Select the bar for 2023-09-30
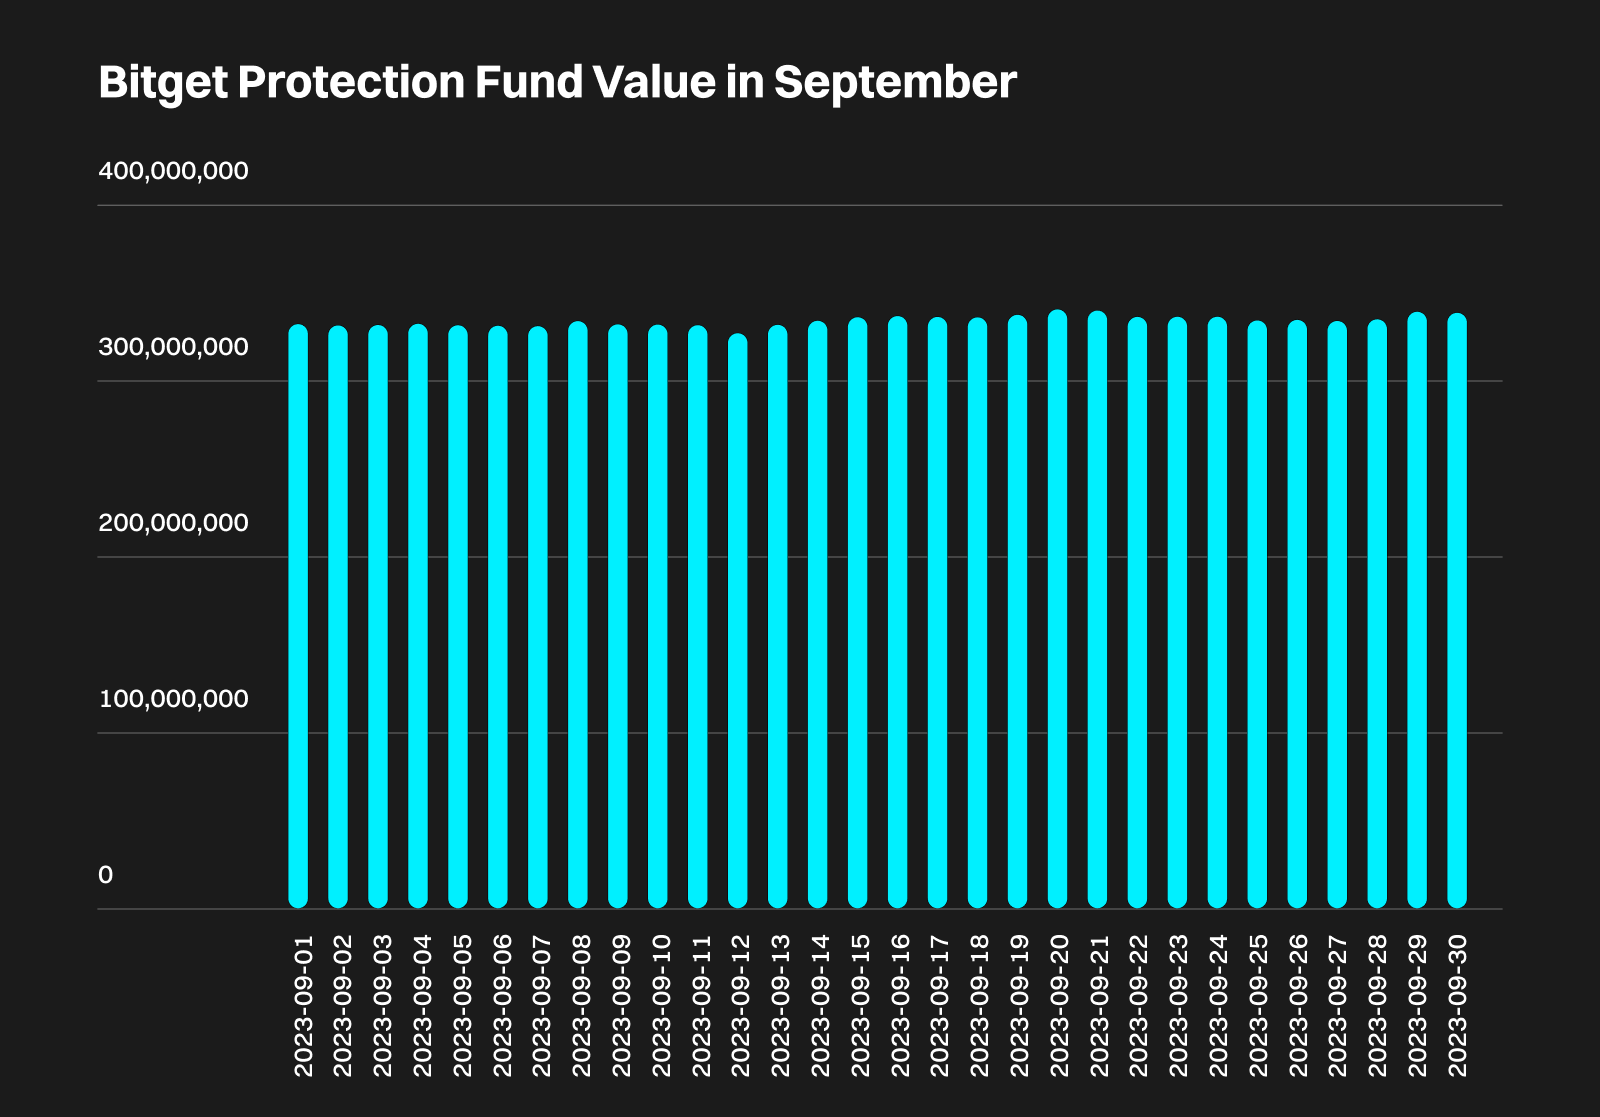 click(1457, 611)
